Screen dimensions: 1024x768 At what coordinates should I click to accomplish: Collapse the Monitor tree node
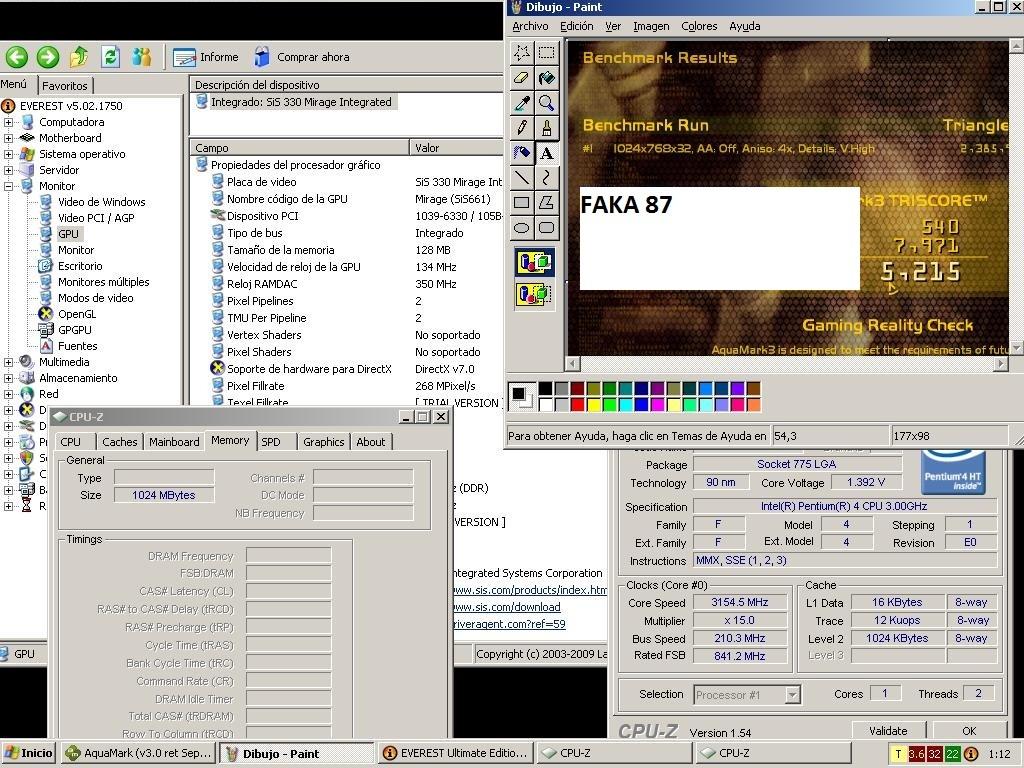8,186
